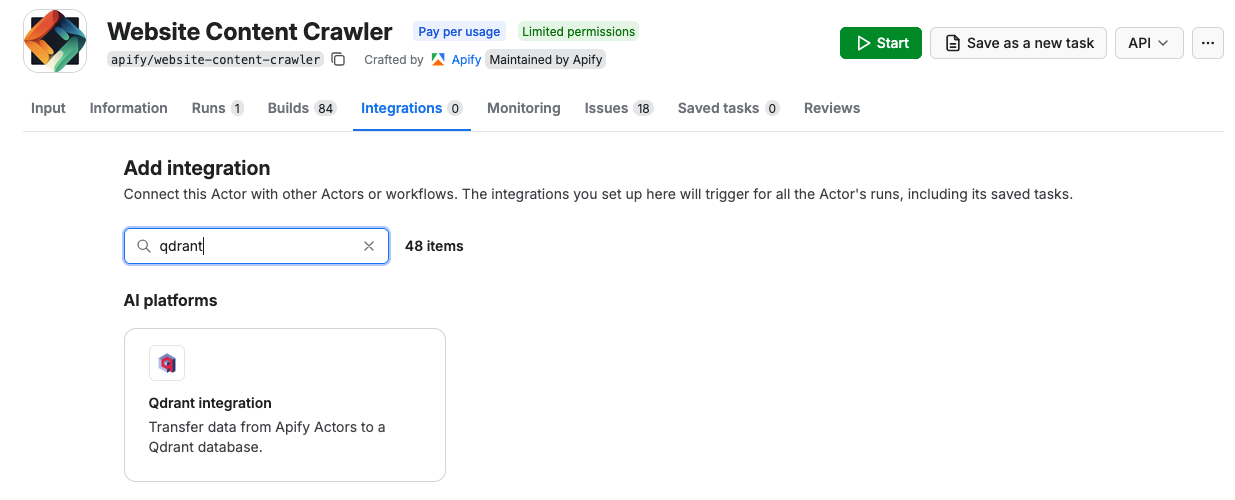Click the Limited permissions badge
Viewport: 1235px width, 500px height.
click(578, 32)
